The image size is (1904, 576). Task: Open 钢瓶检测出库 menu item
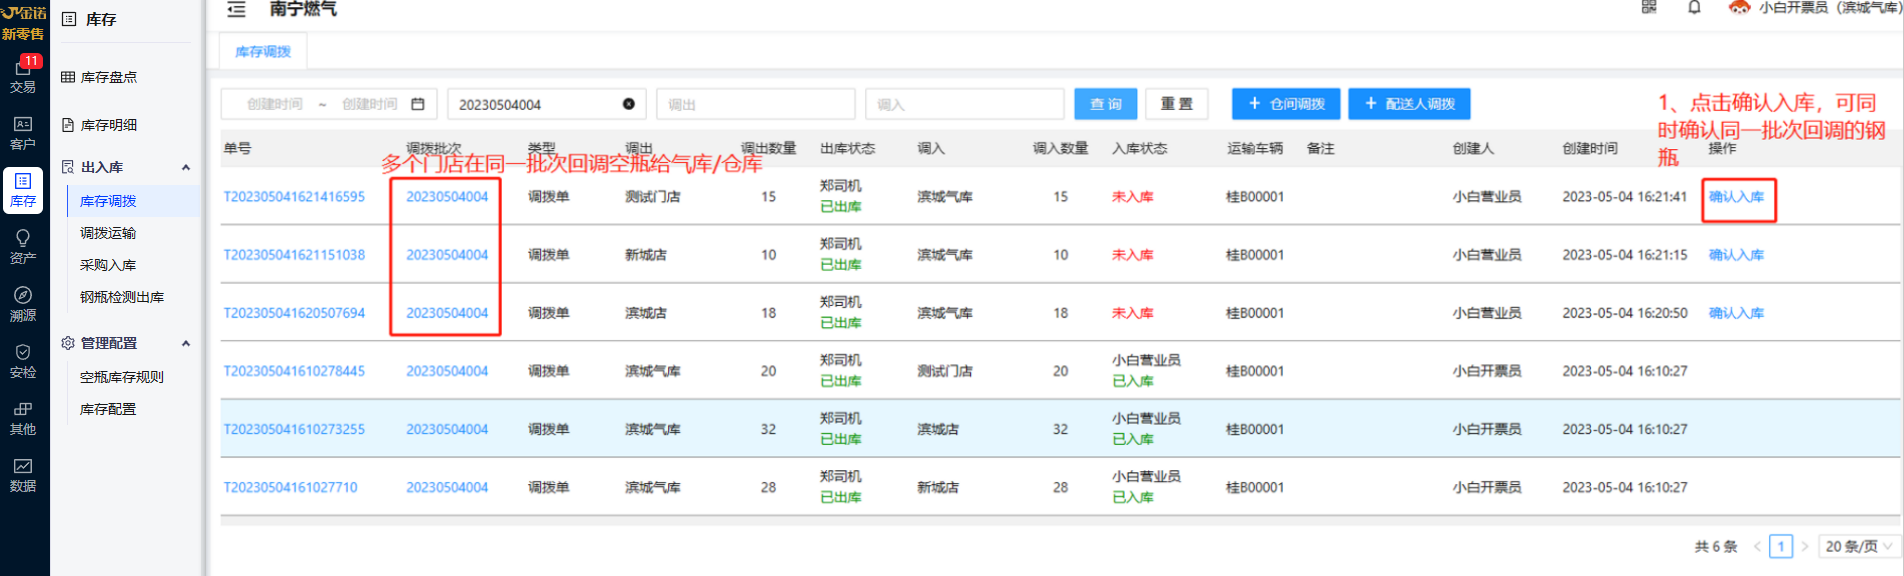(x=122, y=297)
